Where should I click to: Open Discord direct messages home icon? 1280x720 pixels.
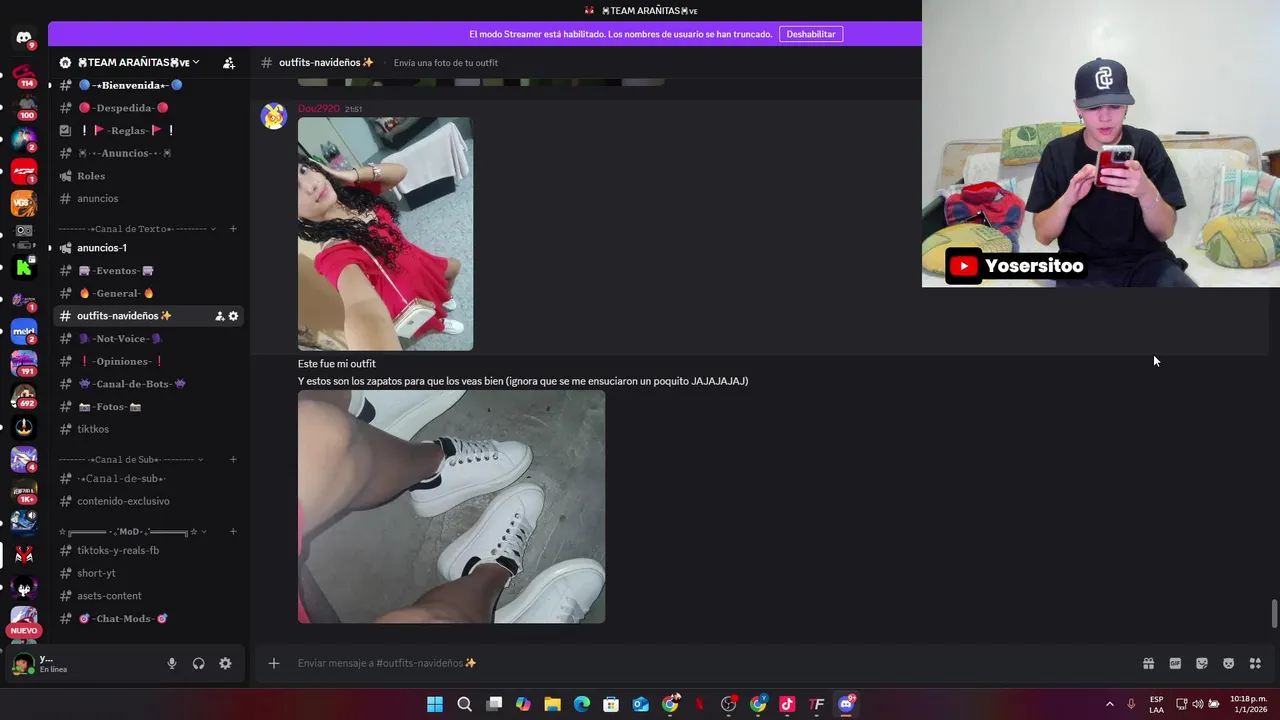pos(24,38)
